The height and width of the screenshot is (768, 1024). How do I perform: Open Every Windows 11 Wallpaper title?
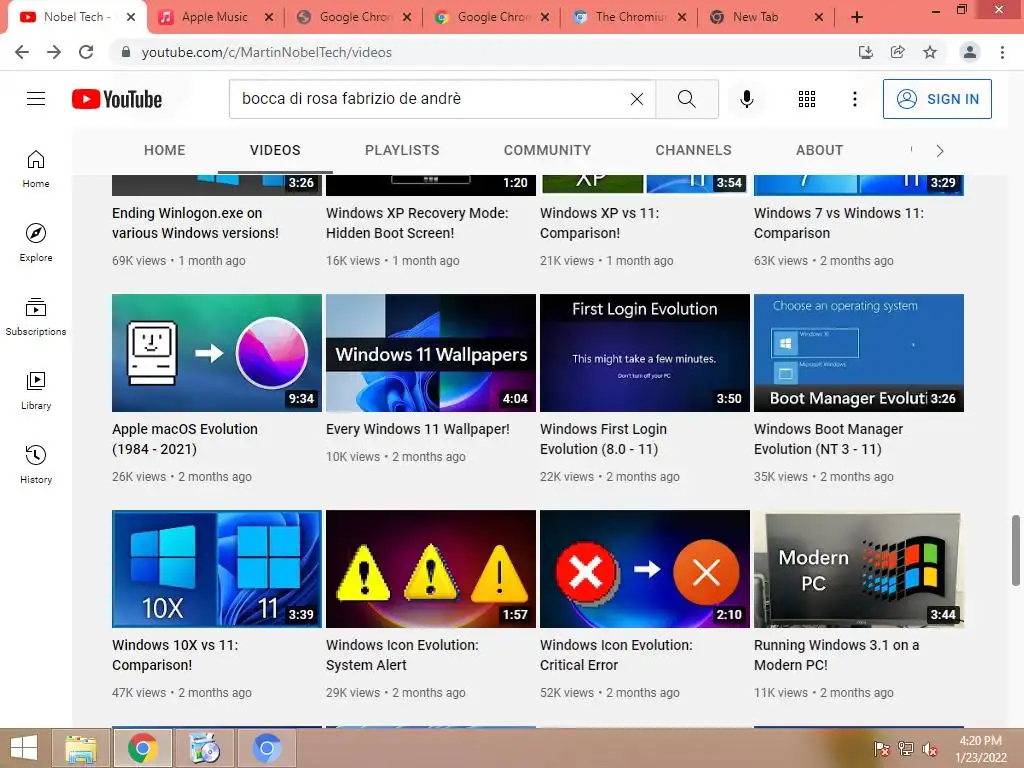[418, 429]
